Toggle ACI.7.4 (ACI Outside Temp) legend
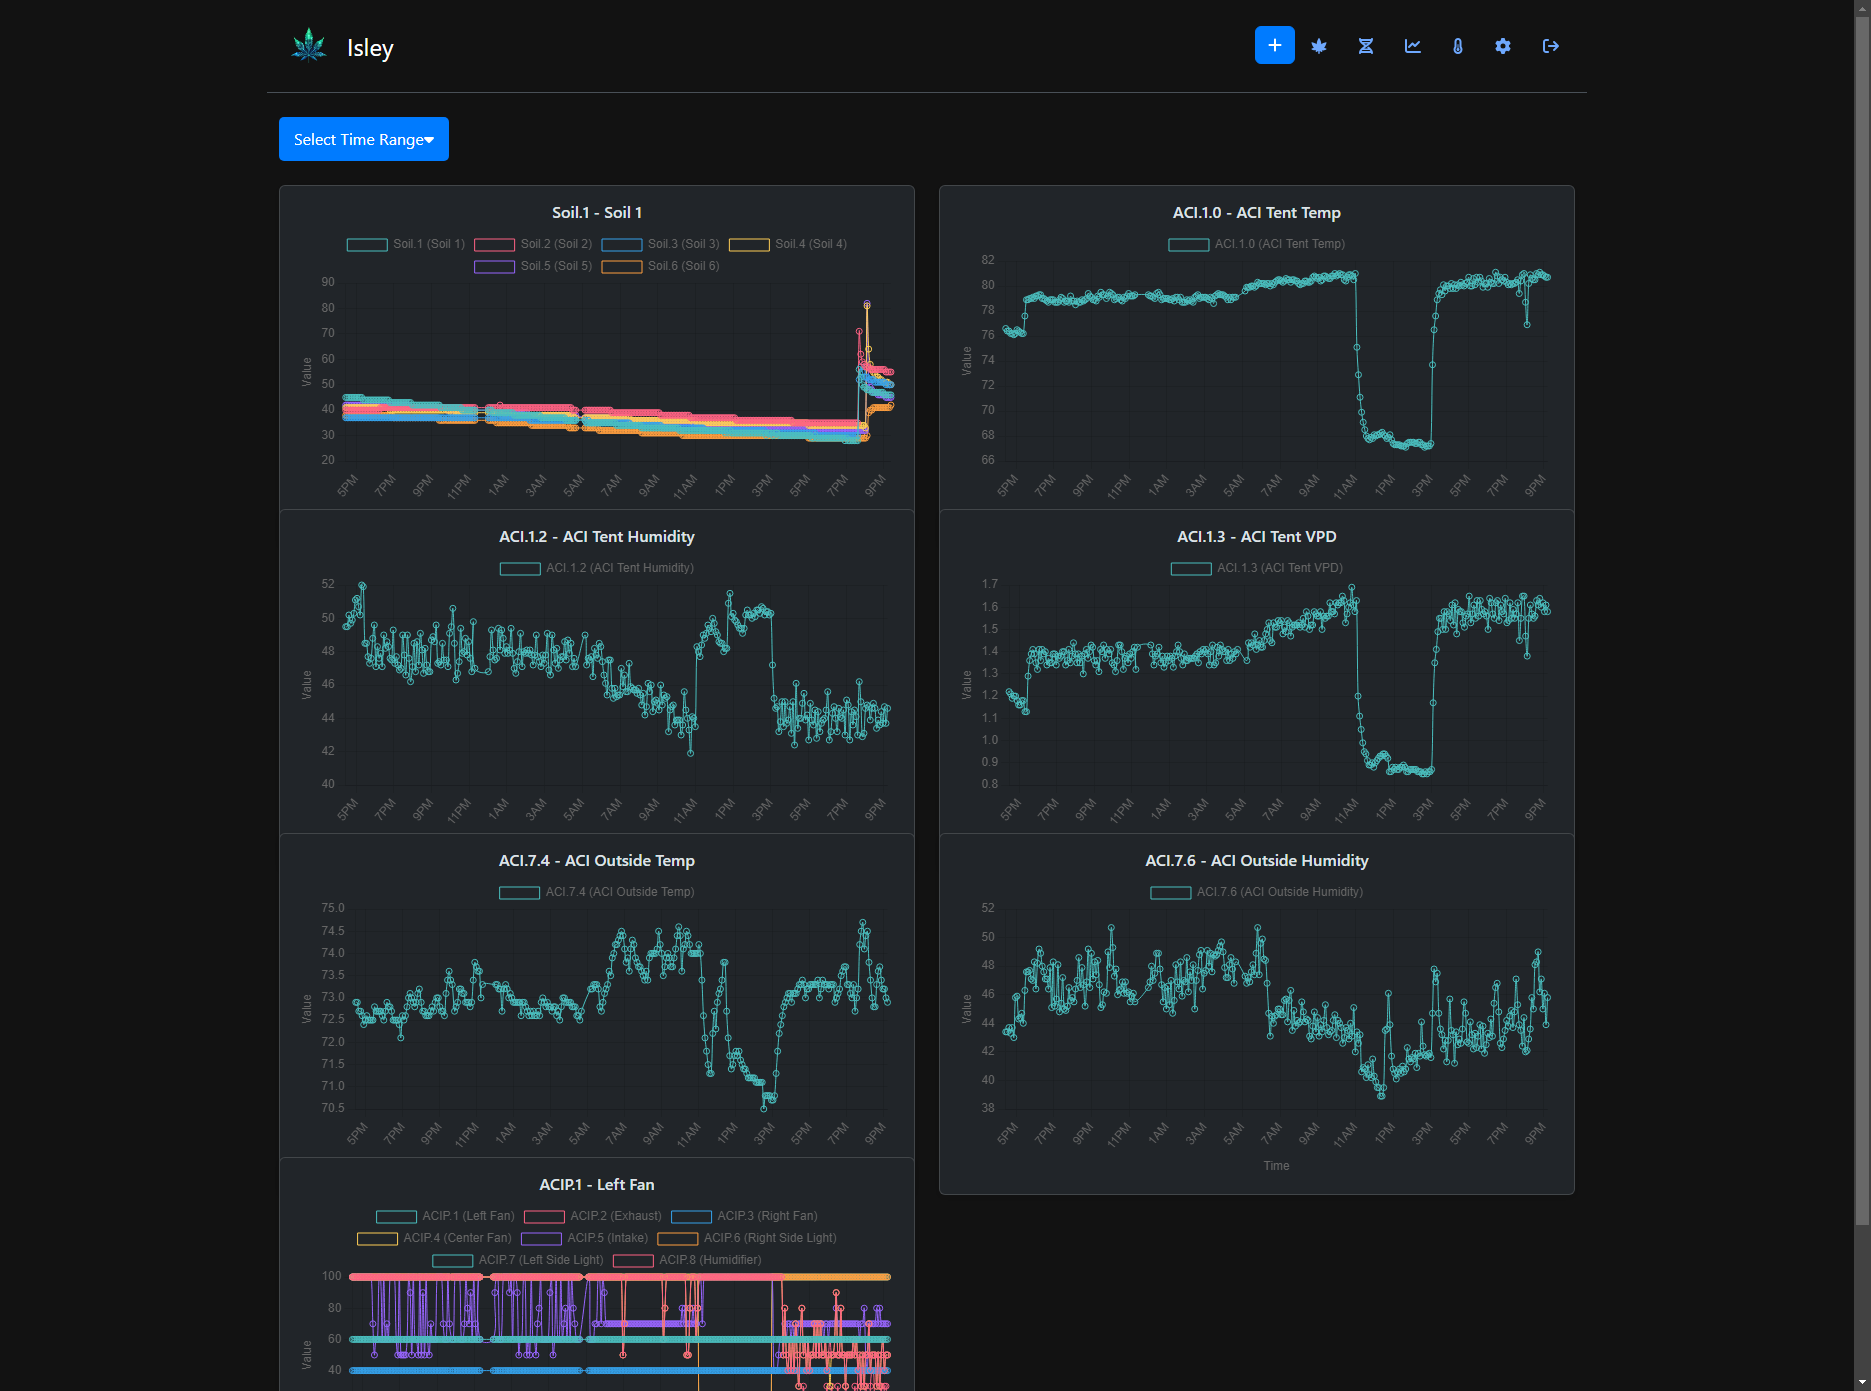Image resolution: width=1871 pixels, height=1391 pixels. [x=596, y=892]
